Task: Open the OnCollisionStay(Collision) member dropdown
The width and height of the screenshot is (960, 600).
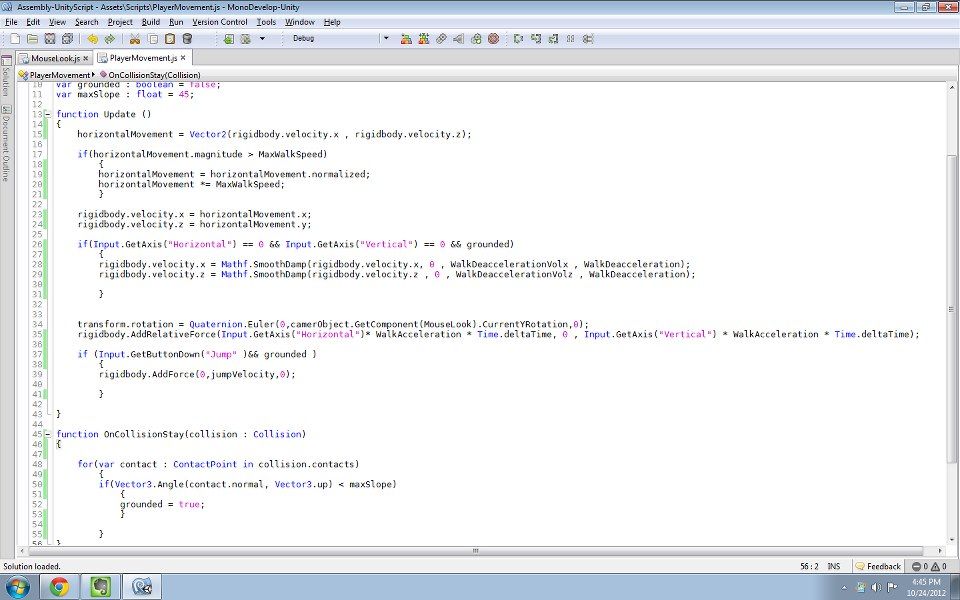Action: click(x=150, y=75)
